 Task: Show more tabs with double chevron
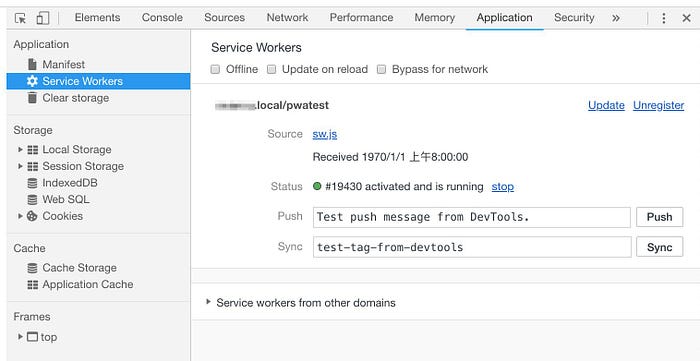point(616,18)
